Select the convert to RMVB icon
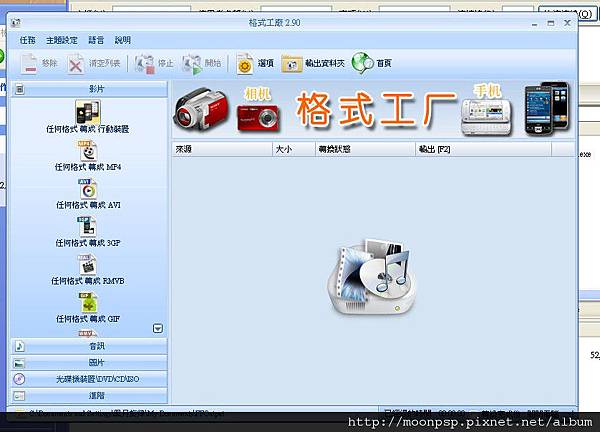The height and width of the screenshot is (432, 600). click(87, 264)
